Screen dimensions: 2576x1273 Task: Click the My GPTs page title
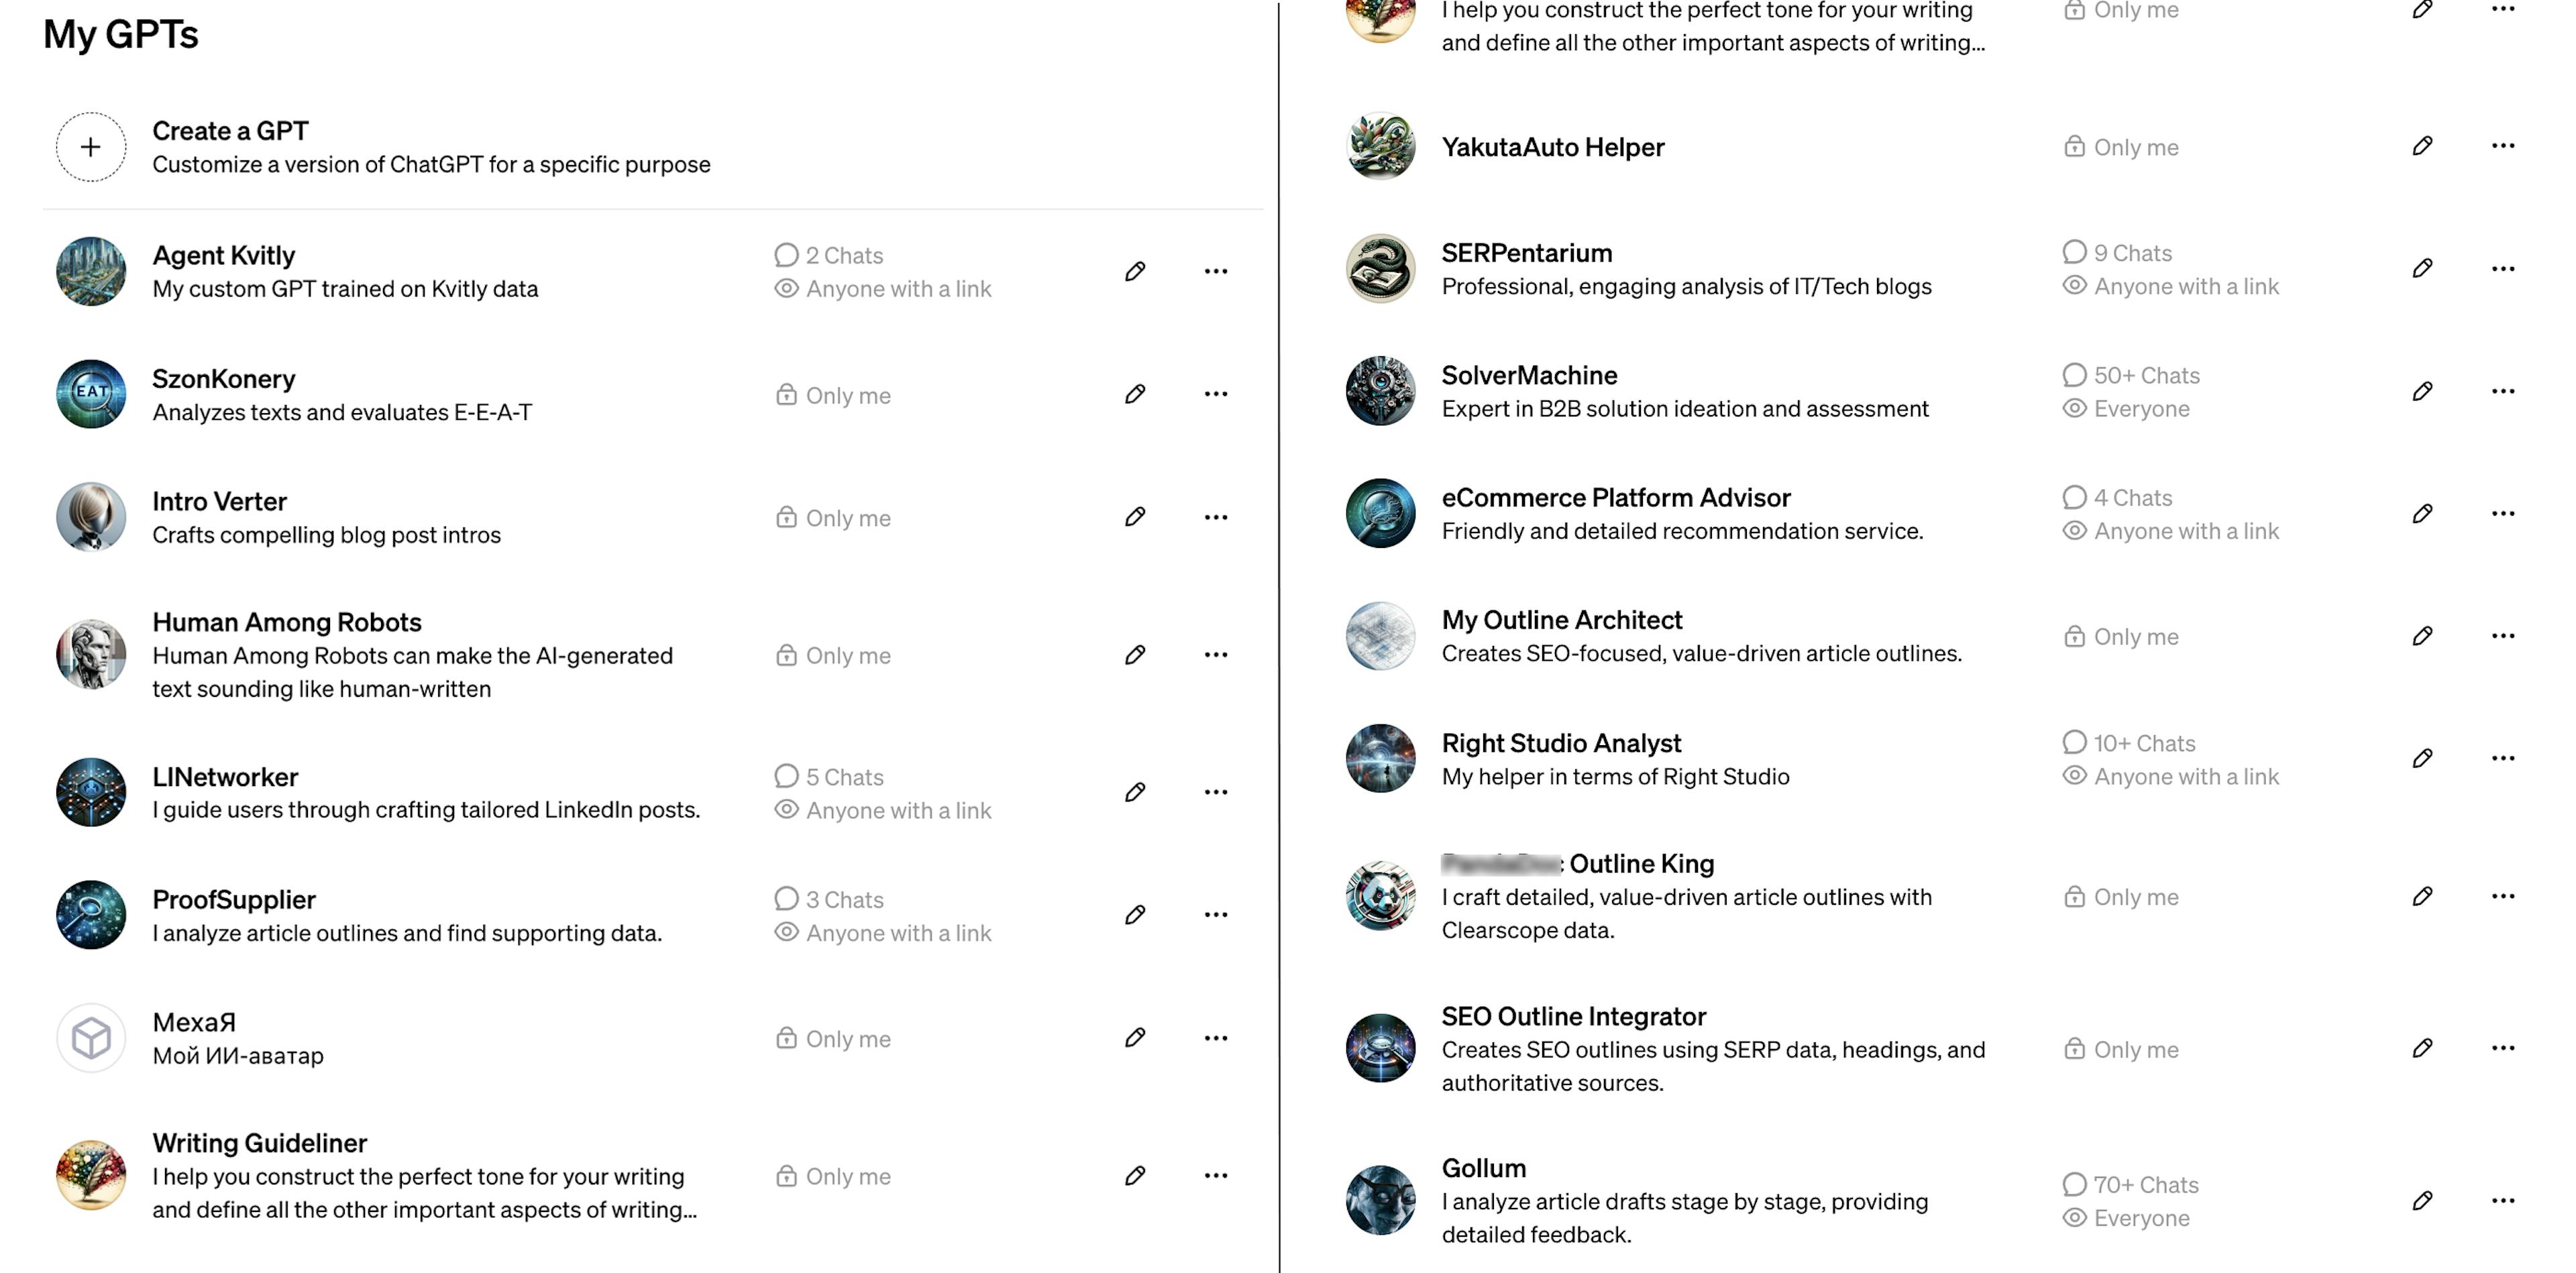(118, 32)
